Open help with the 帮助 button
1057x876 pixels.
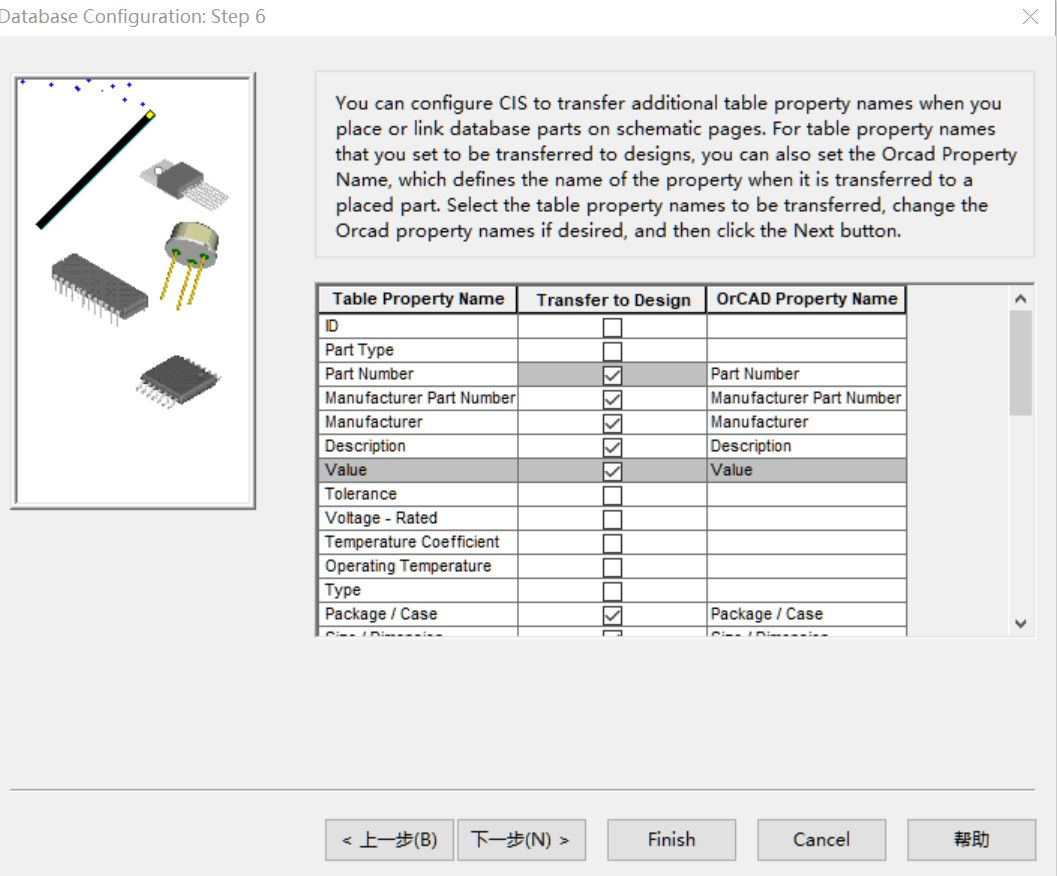(x=971, y=839)
